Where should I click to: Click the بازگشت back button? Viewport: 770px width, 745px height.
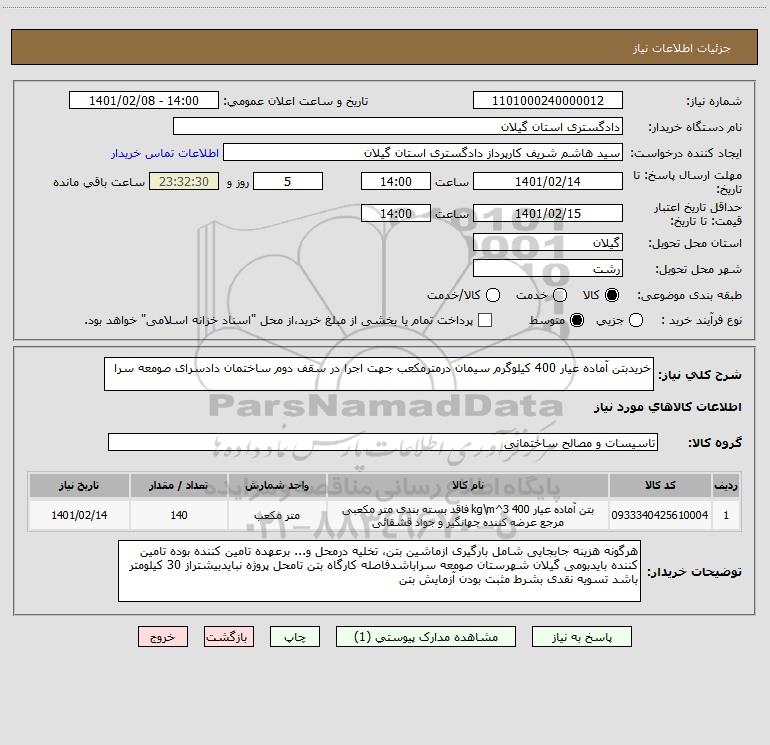[x=229, y=637]
